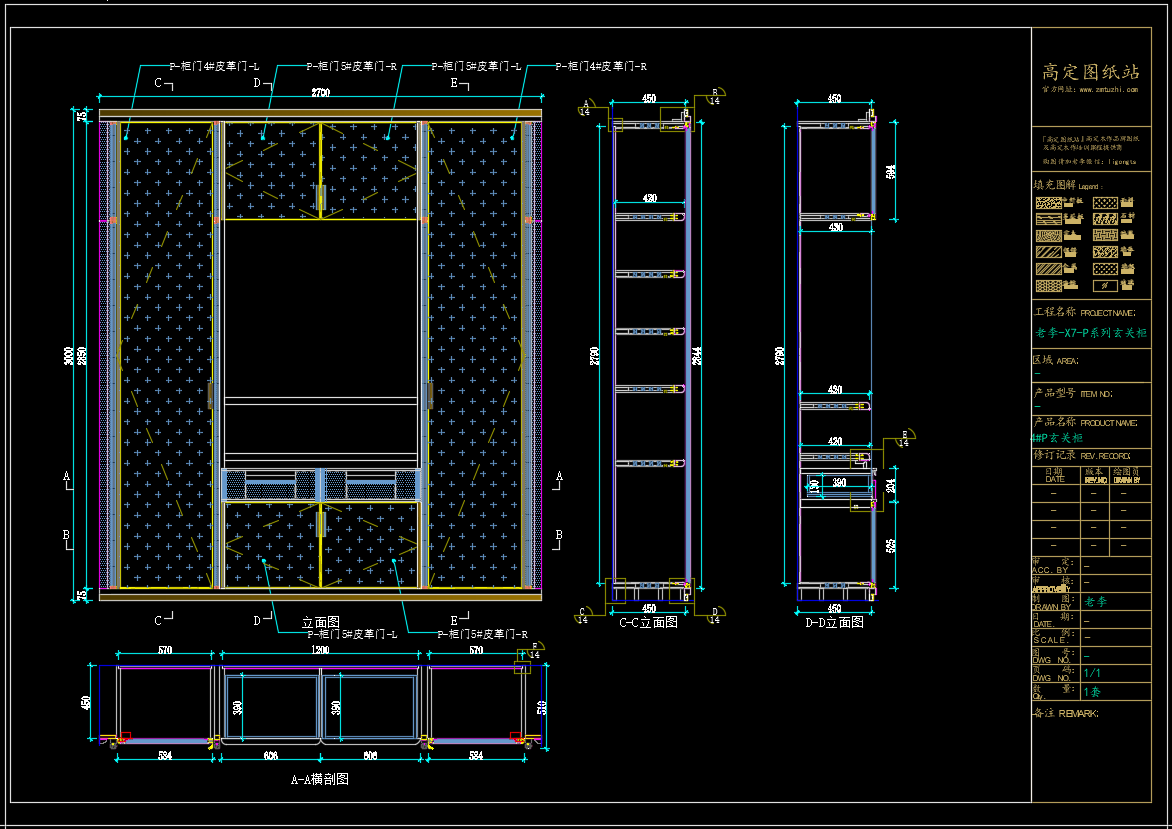Select the P-柜门4#皮革门-R door label
Image resolution: width=1172 pixels, height=829 pixels.
601,66
